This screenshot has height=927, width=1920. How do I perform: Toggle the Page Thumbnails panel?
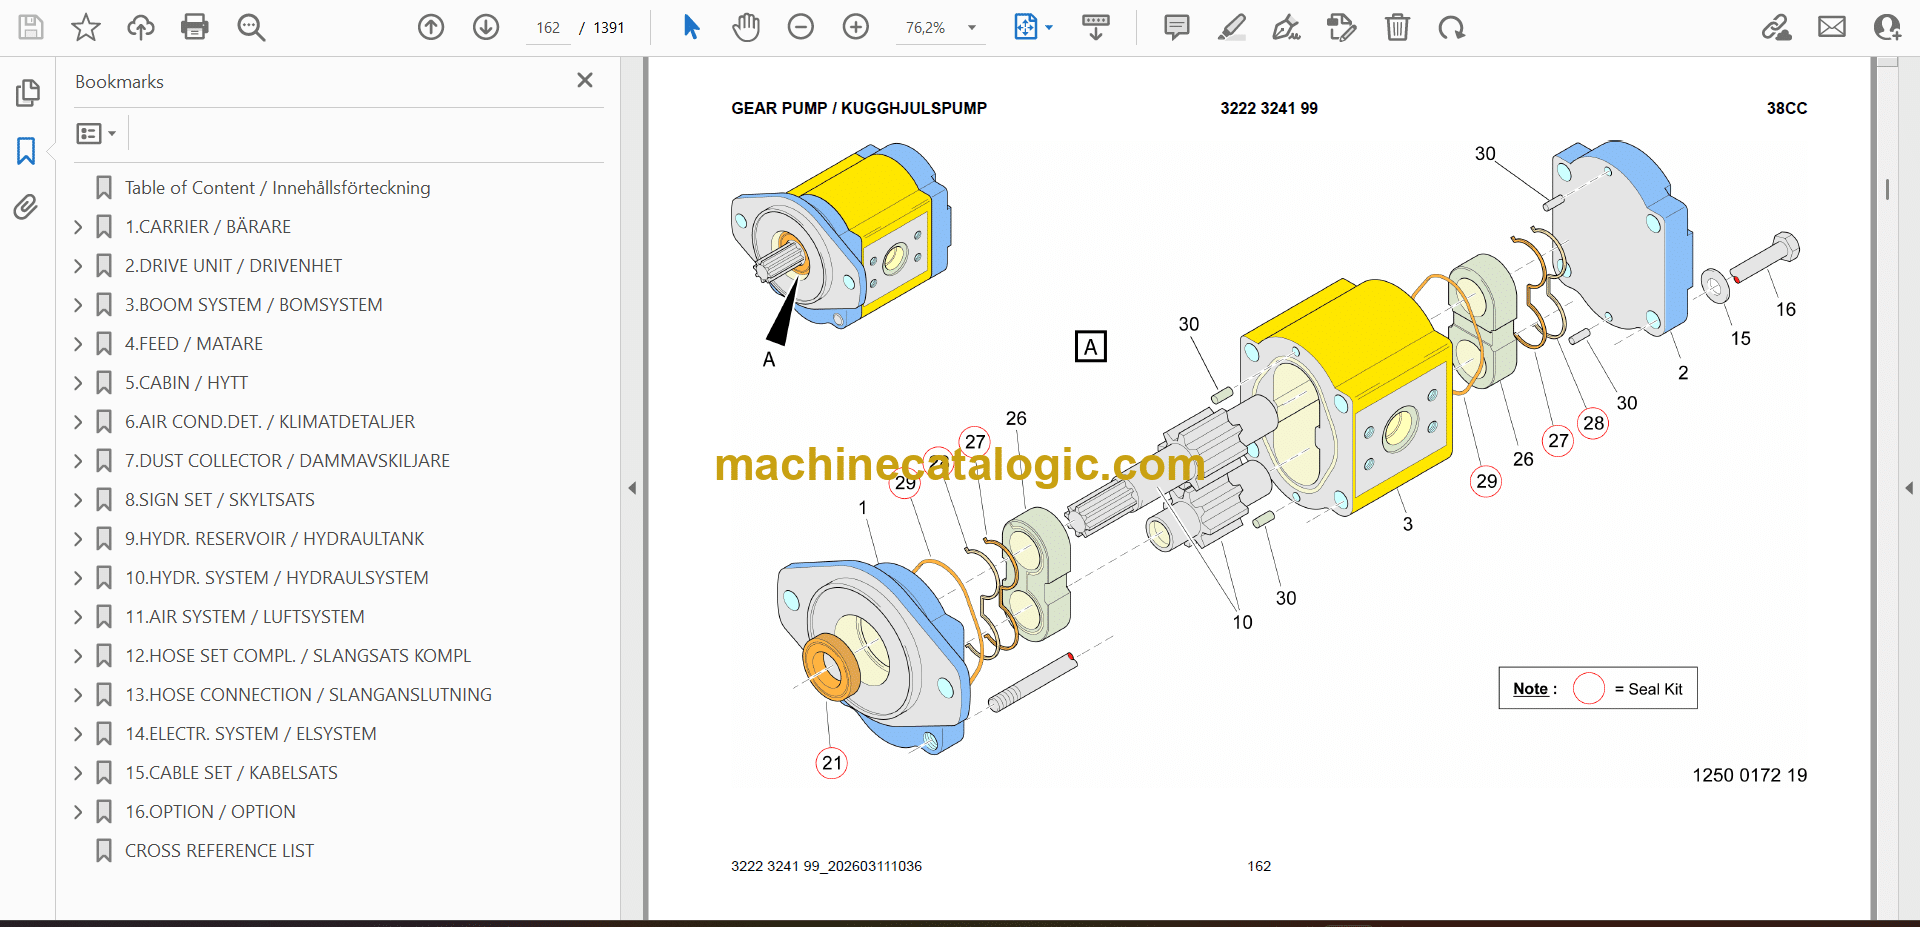(27, 93)
